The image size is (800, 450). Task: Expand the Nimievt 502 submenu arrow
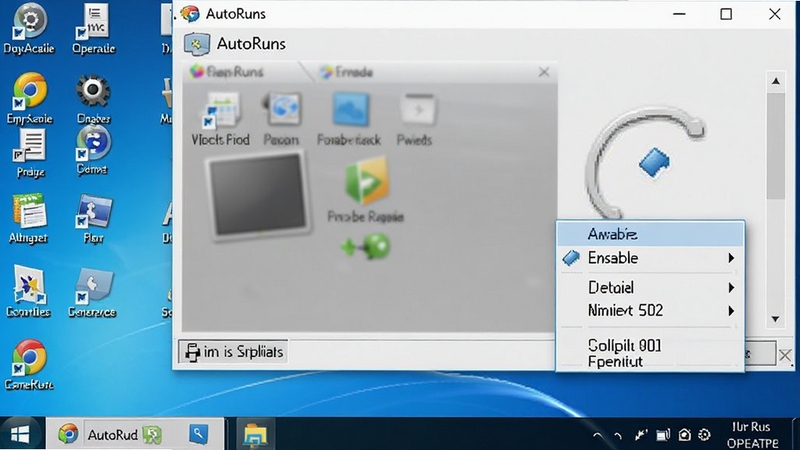click(731, 311)
